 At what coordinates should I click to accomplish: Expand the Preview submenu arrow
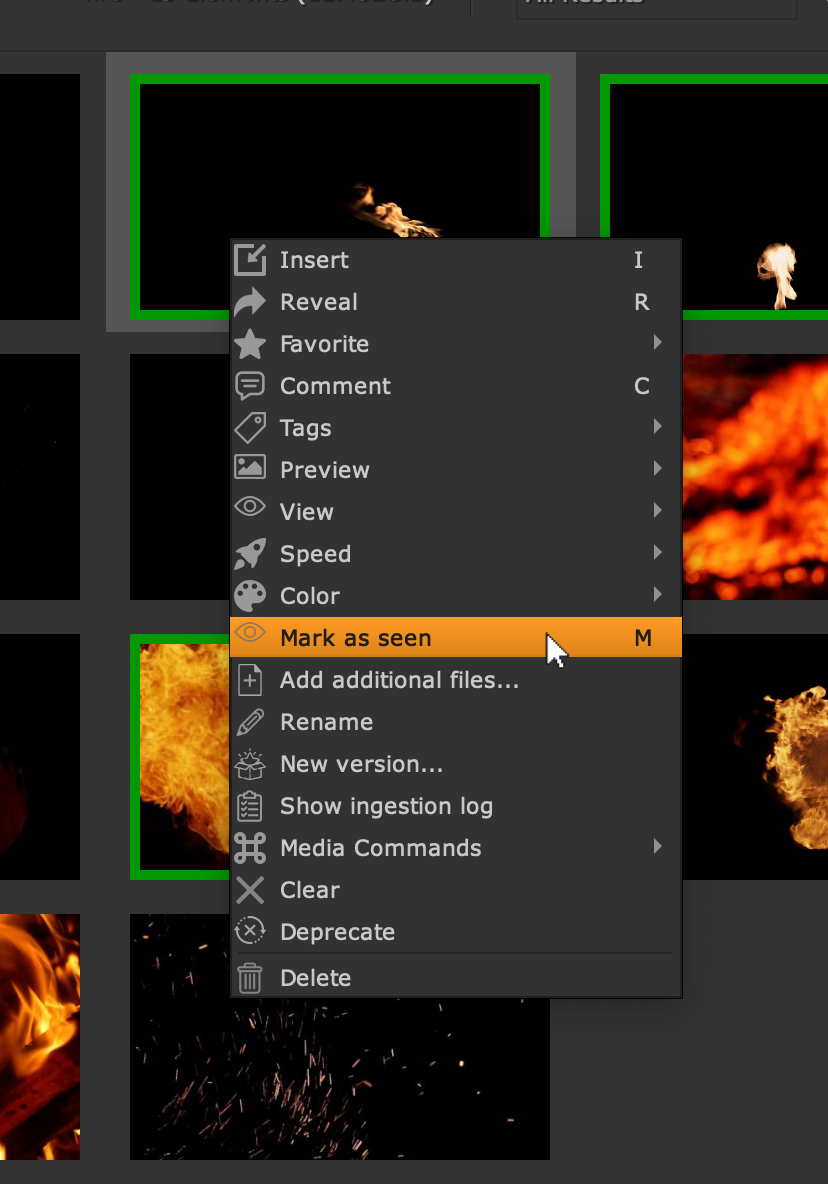click(657, 469)
